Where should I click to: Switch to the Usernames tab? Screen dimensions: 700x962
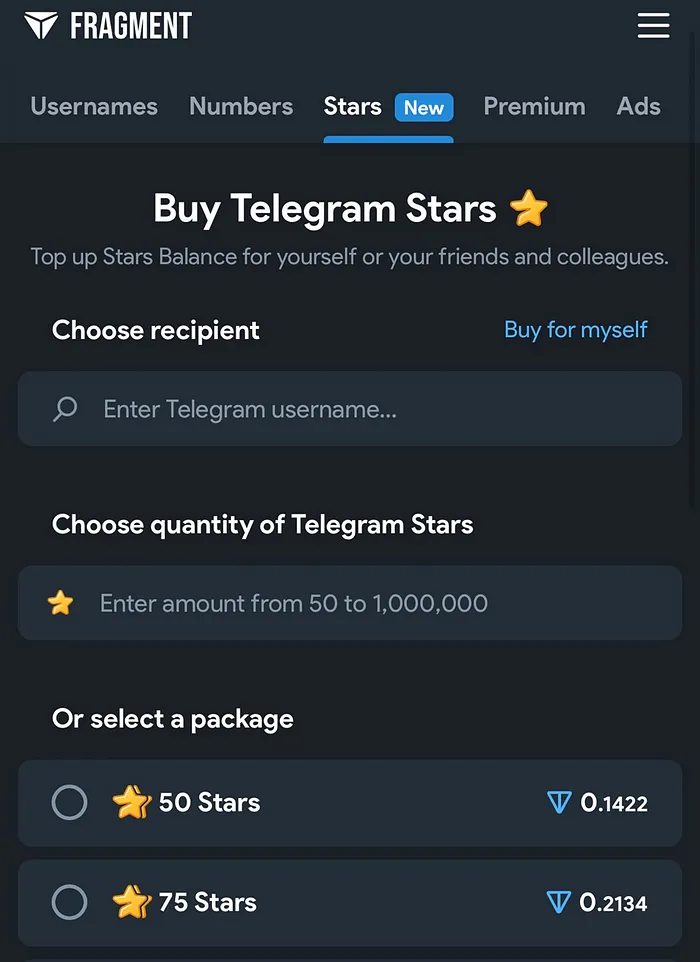coord(94,106)
